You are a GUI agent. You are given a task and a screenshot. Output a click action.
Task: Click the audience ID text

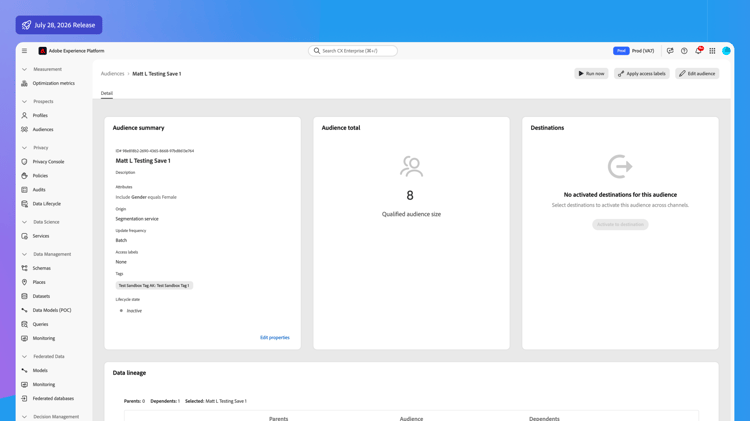(154, 151)
